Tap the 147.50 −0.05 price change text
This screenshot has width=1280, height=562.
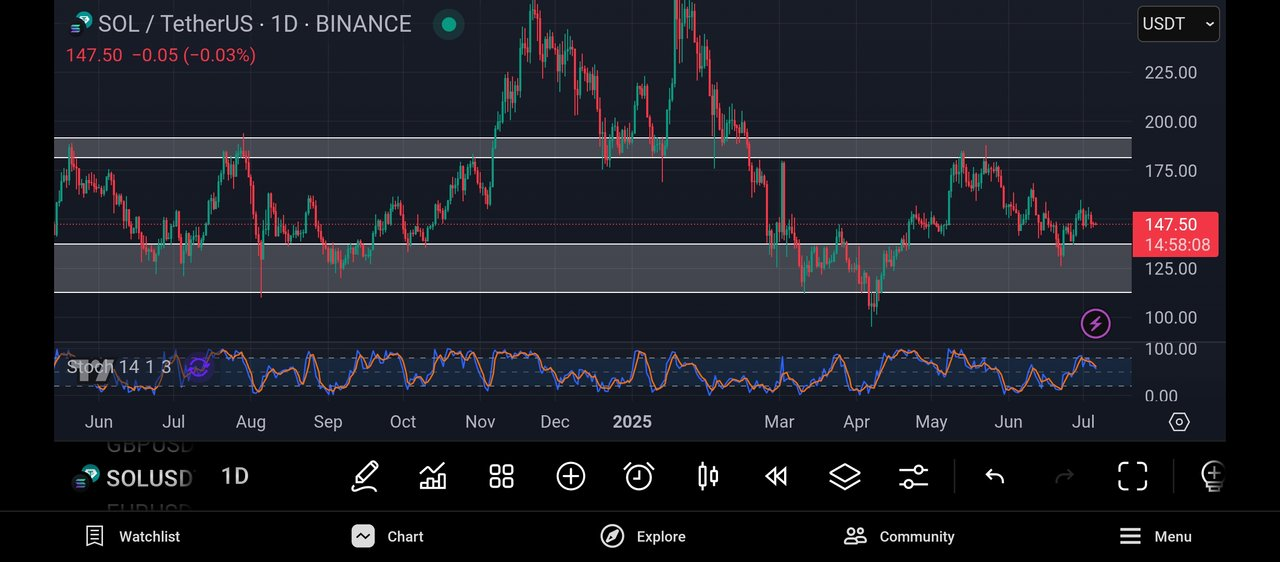coord(161,55)
